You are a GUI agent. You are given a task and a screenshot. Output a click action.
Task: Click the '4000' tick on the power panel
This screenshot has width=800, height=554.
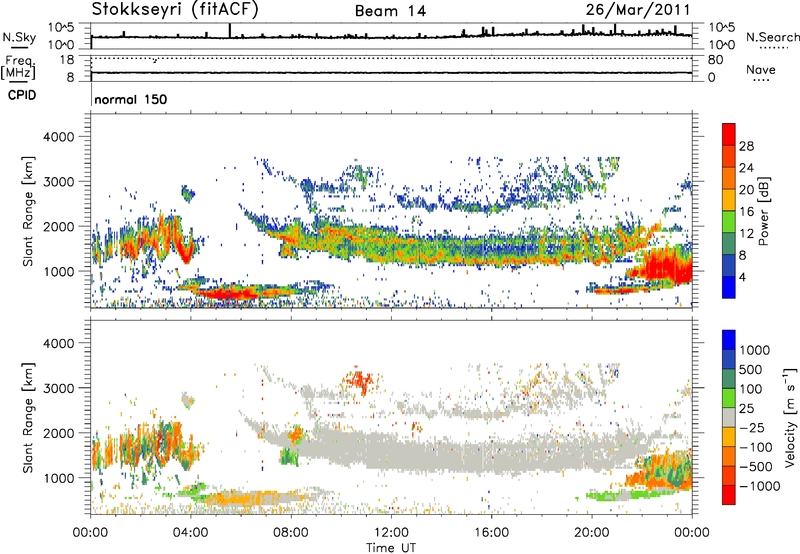[59, 137]
